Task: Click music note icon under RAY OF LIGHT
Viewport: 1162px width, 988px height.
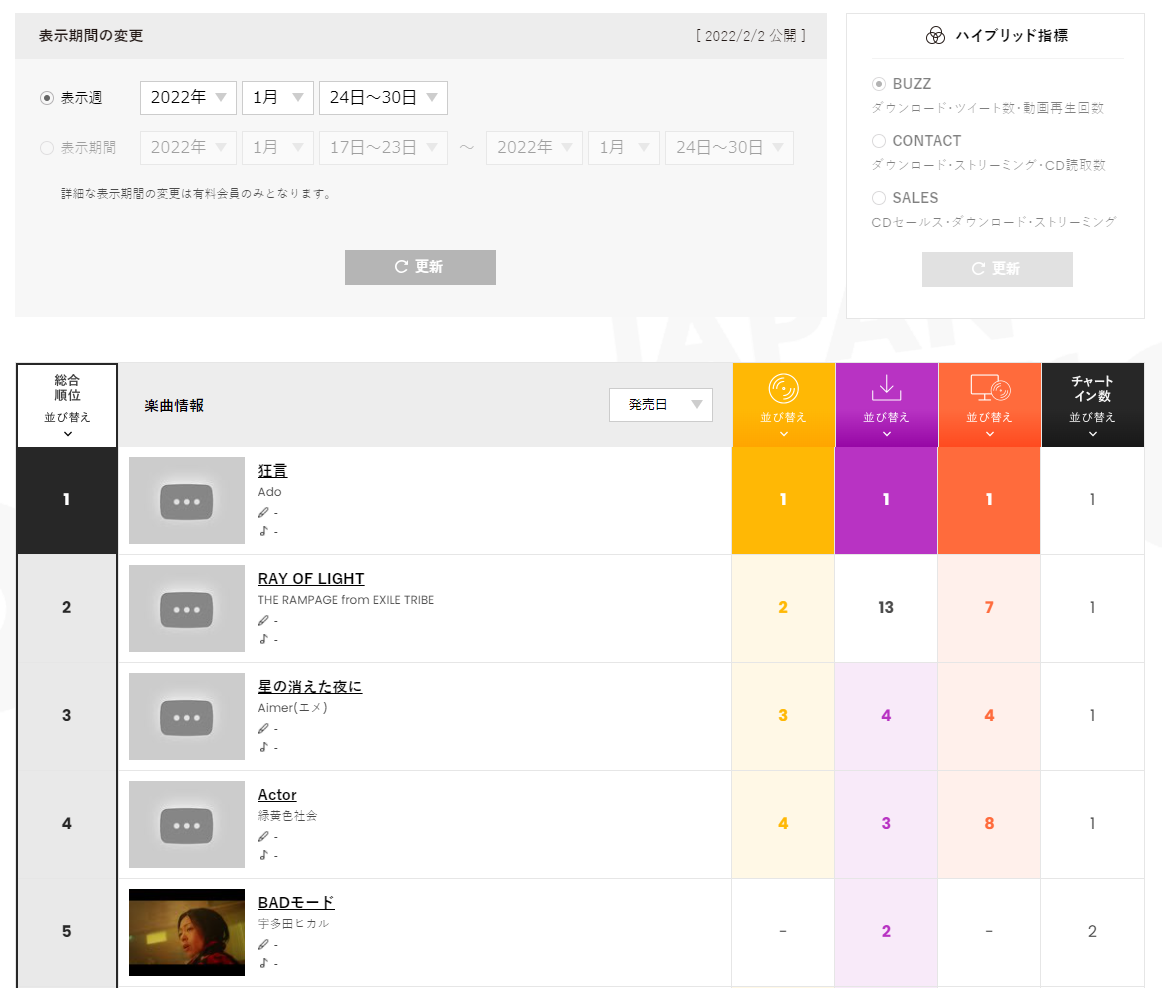Action: coord(263,639)
